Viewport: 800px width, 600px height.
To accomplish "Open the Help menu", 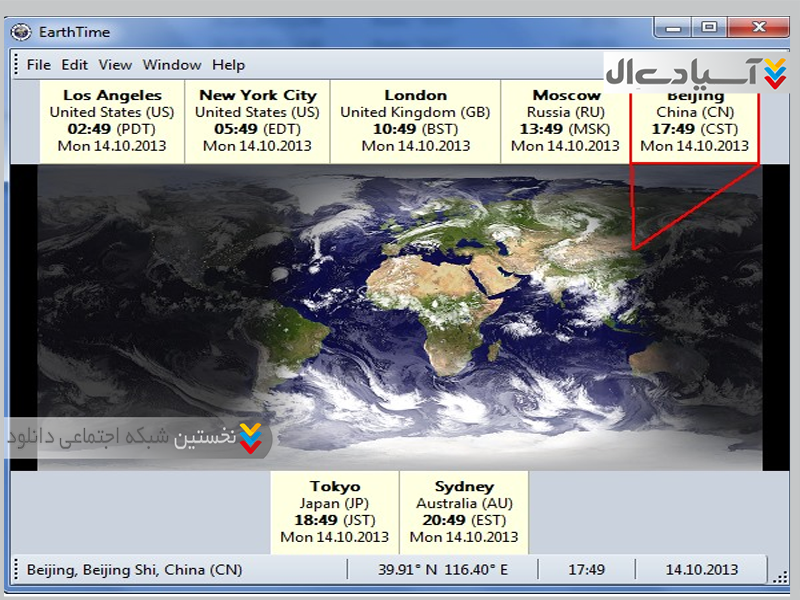I will pos(228,65).
